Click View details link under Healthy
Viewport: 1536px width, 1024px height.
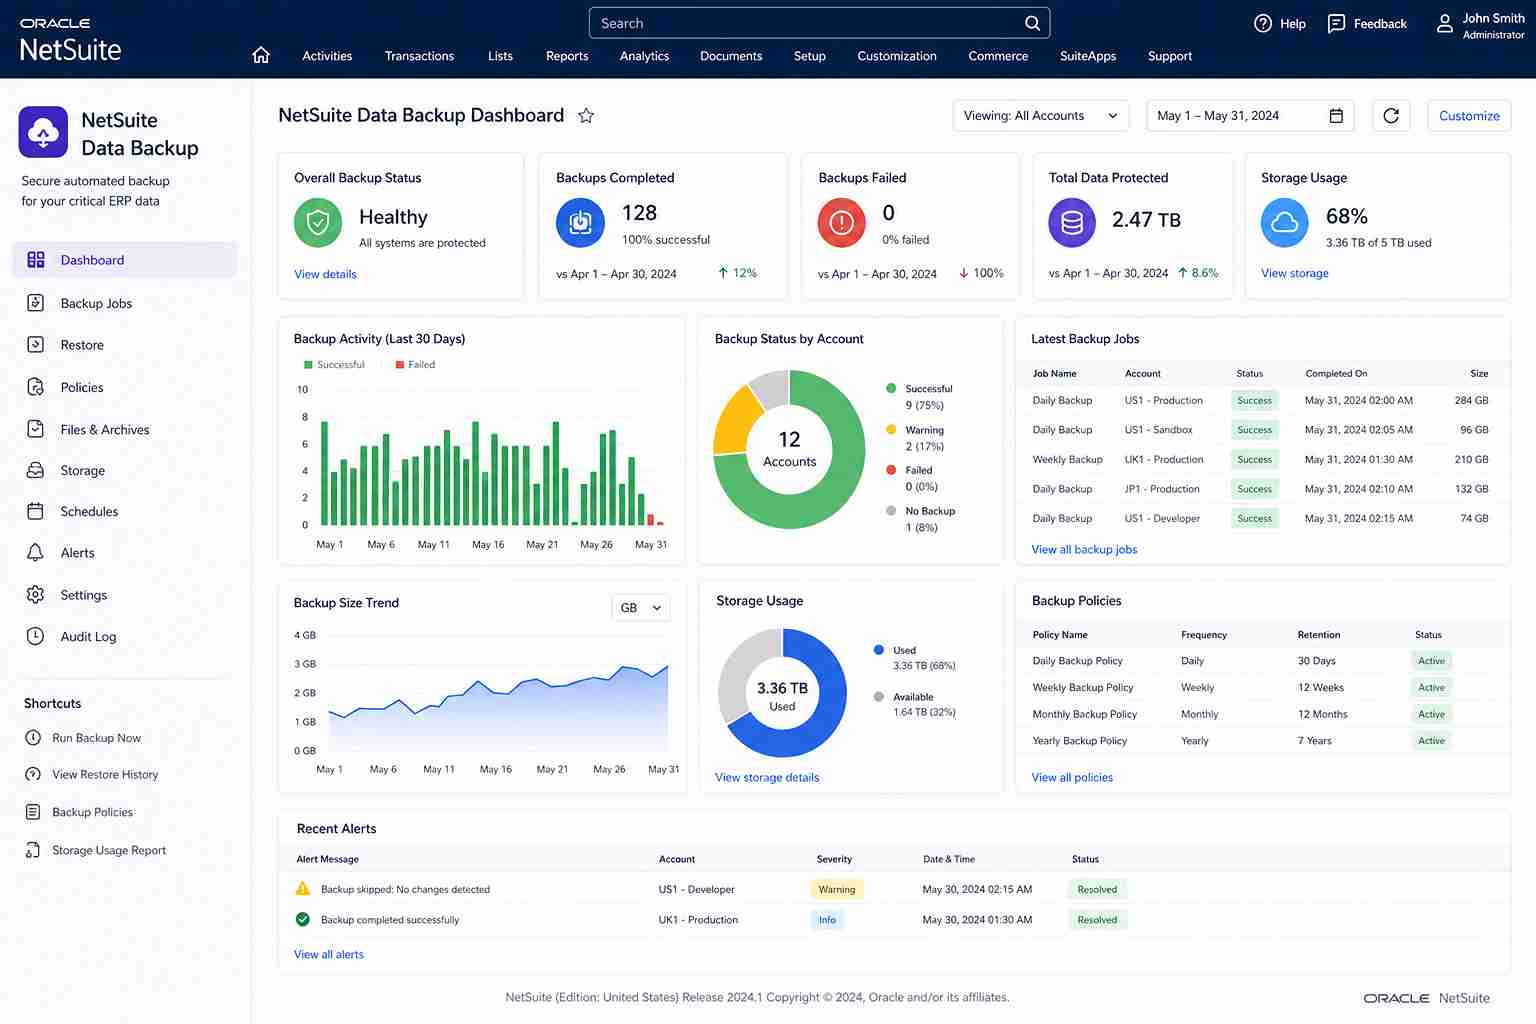pos(325,274)
